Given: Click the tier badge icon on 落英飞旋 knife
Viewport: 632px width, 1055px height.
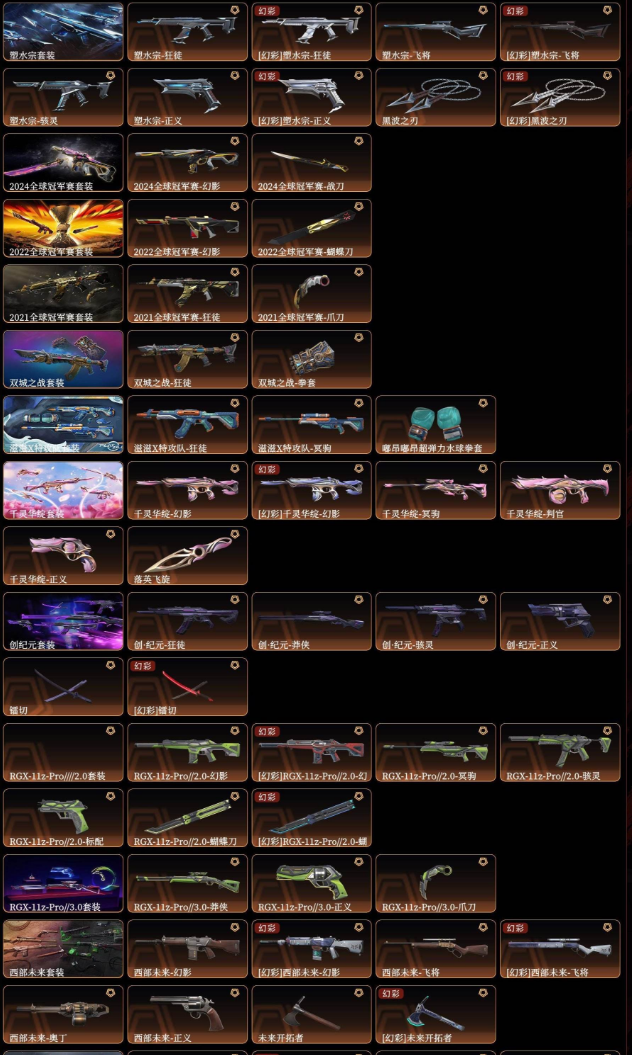Looking at the screenshot, I should click(x=234, y=534).
